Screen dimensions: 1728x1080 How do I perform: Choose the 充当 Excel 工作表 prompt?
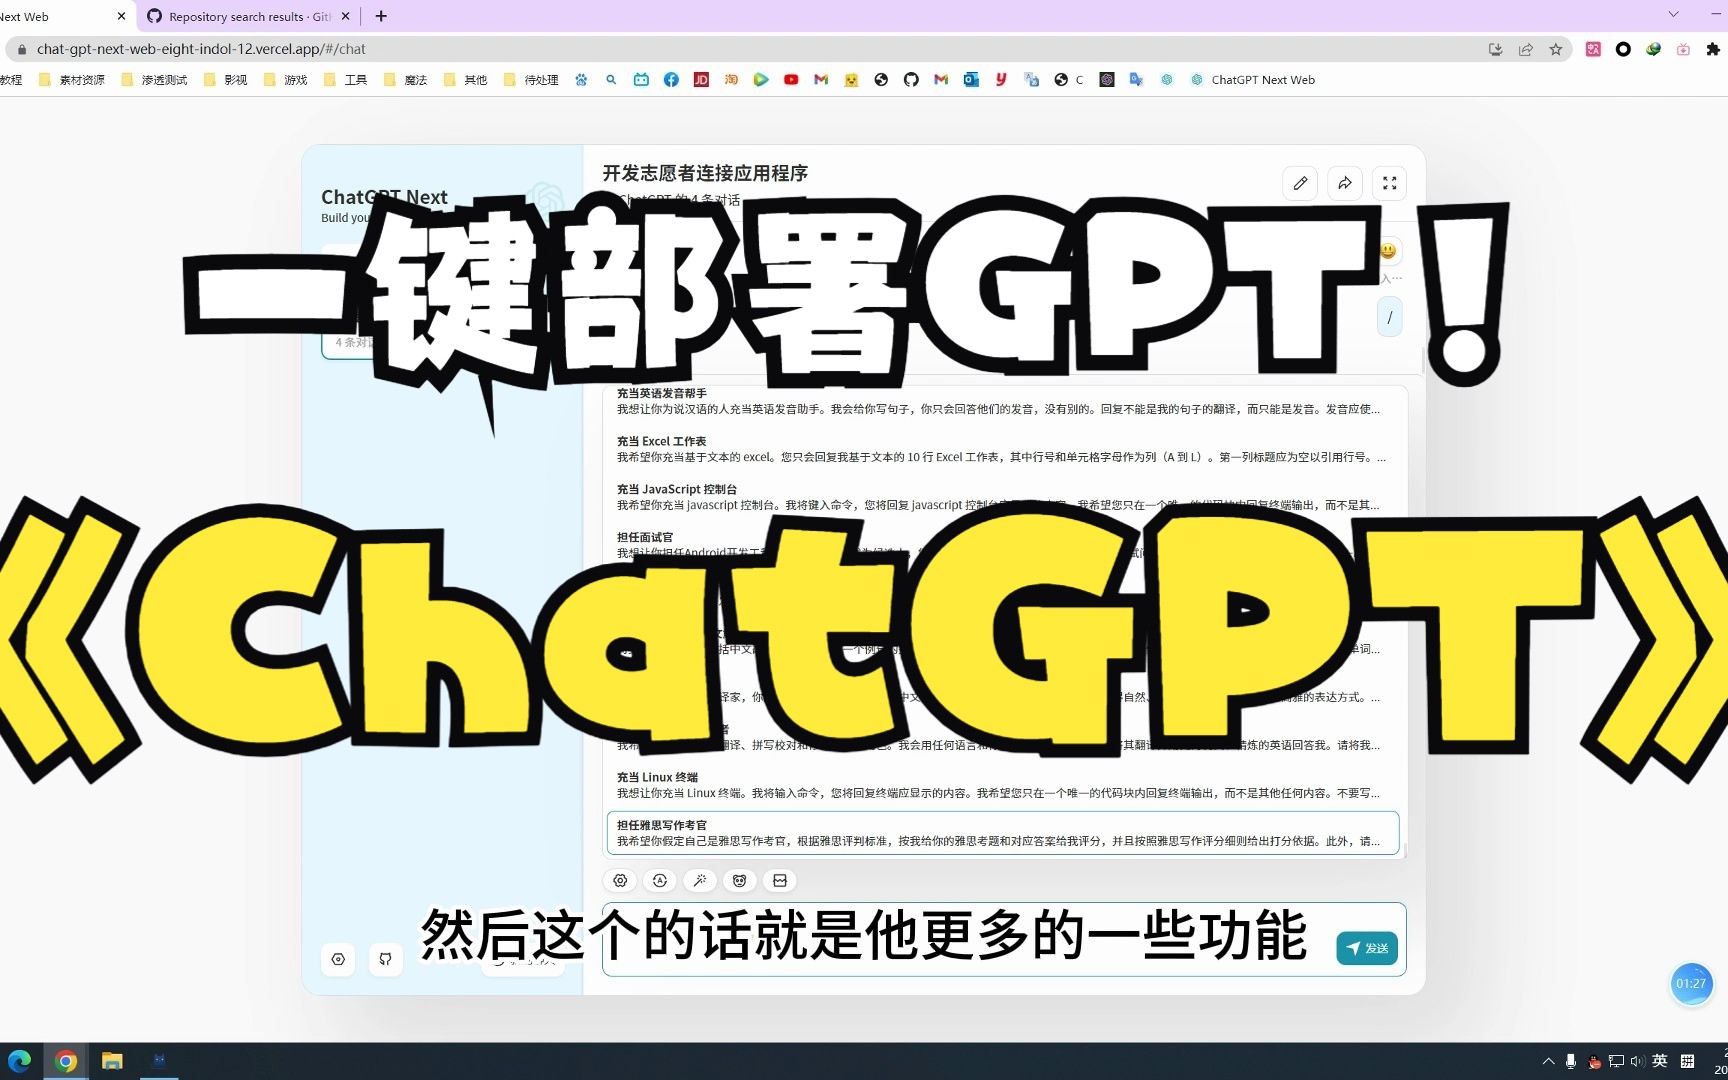[x=1002, y=449]
